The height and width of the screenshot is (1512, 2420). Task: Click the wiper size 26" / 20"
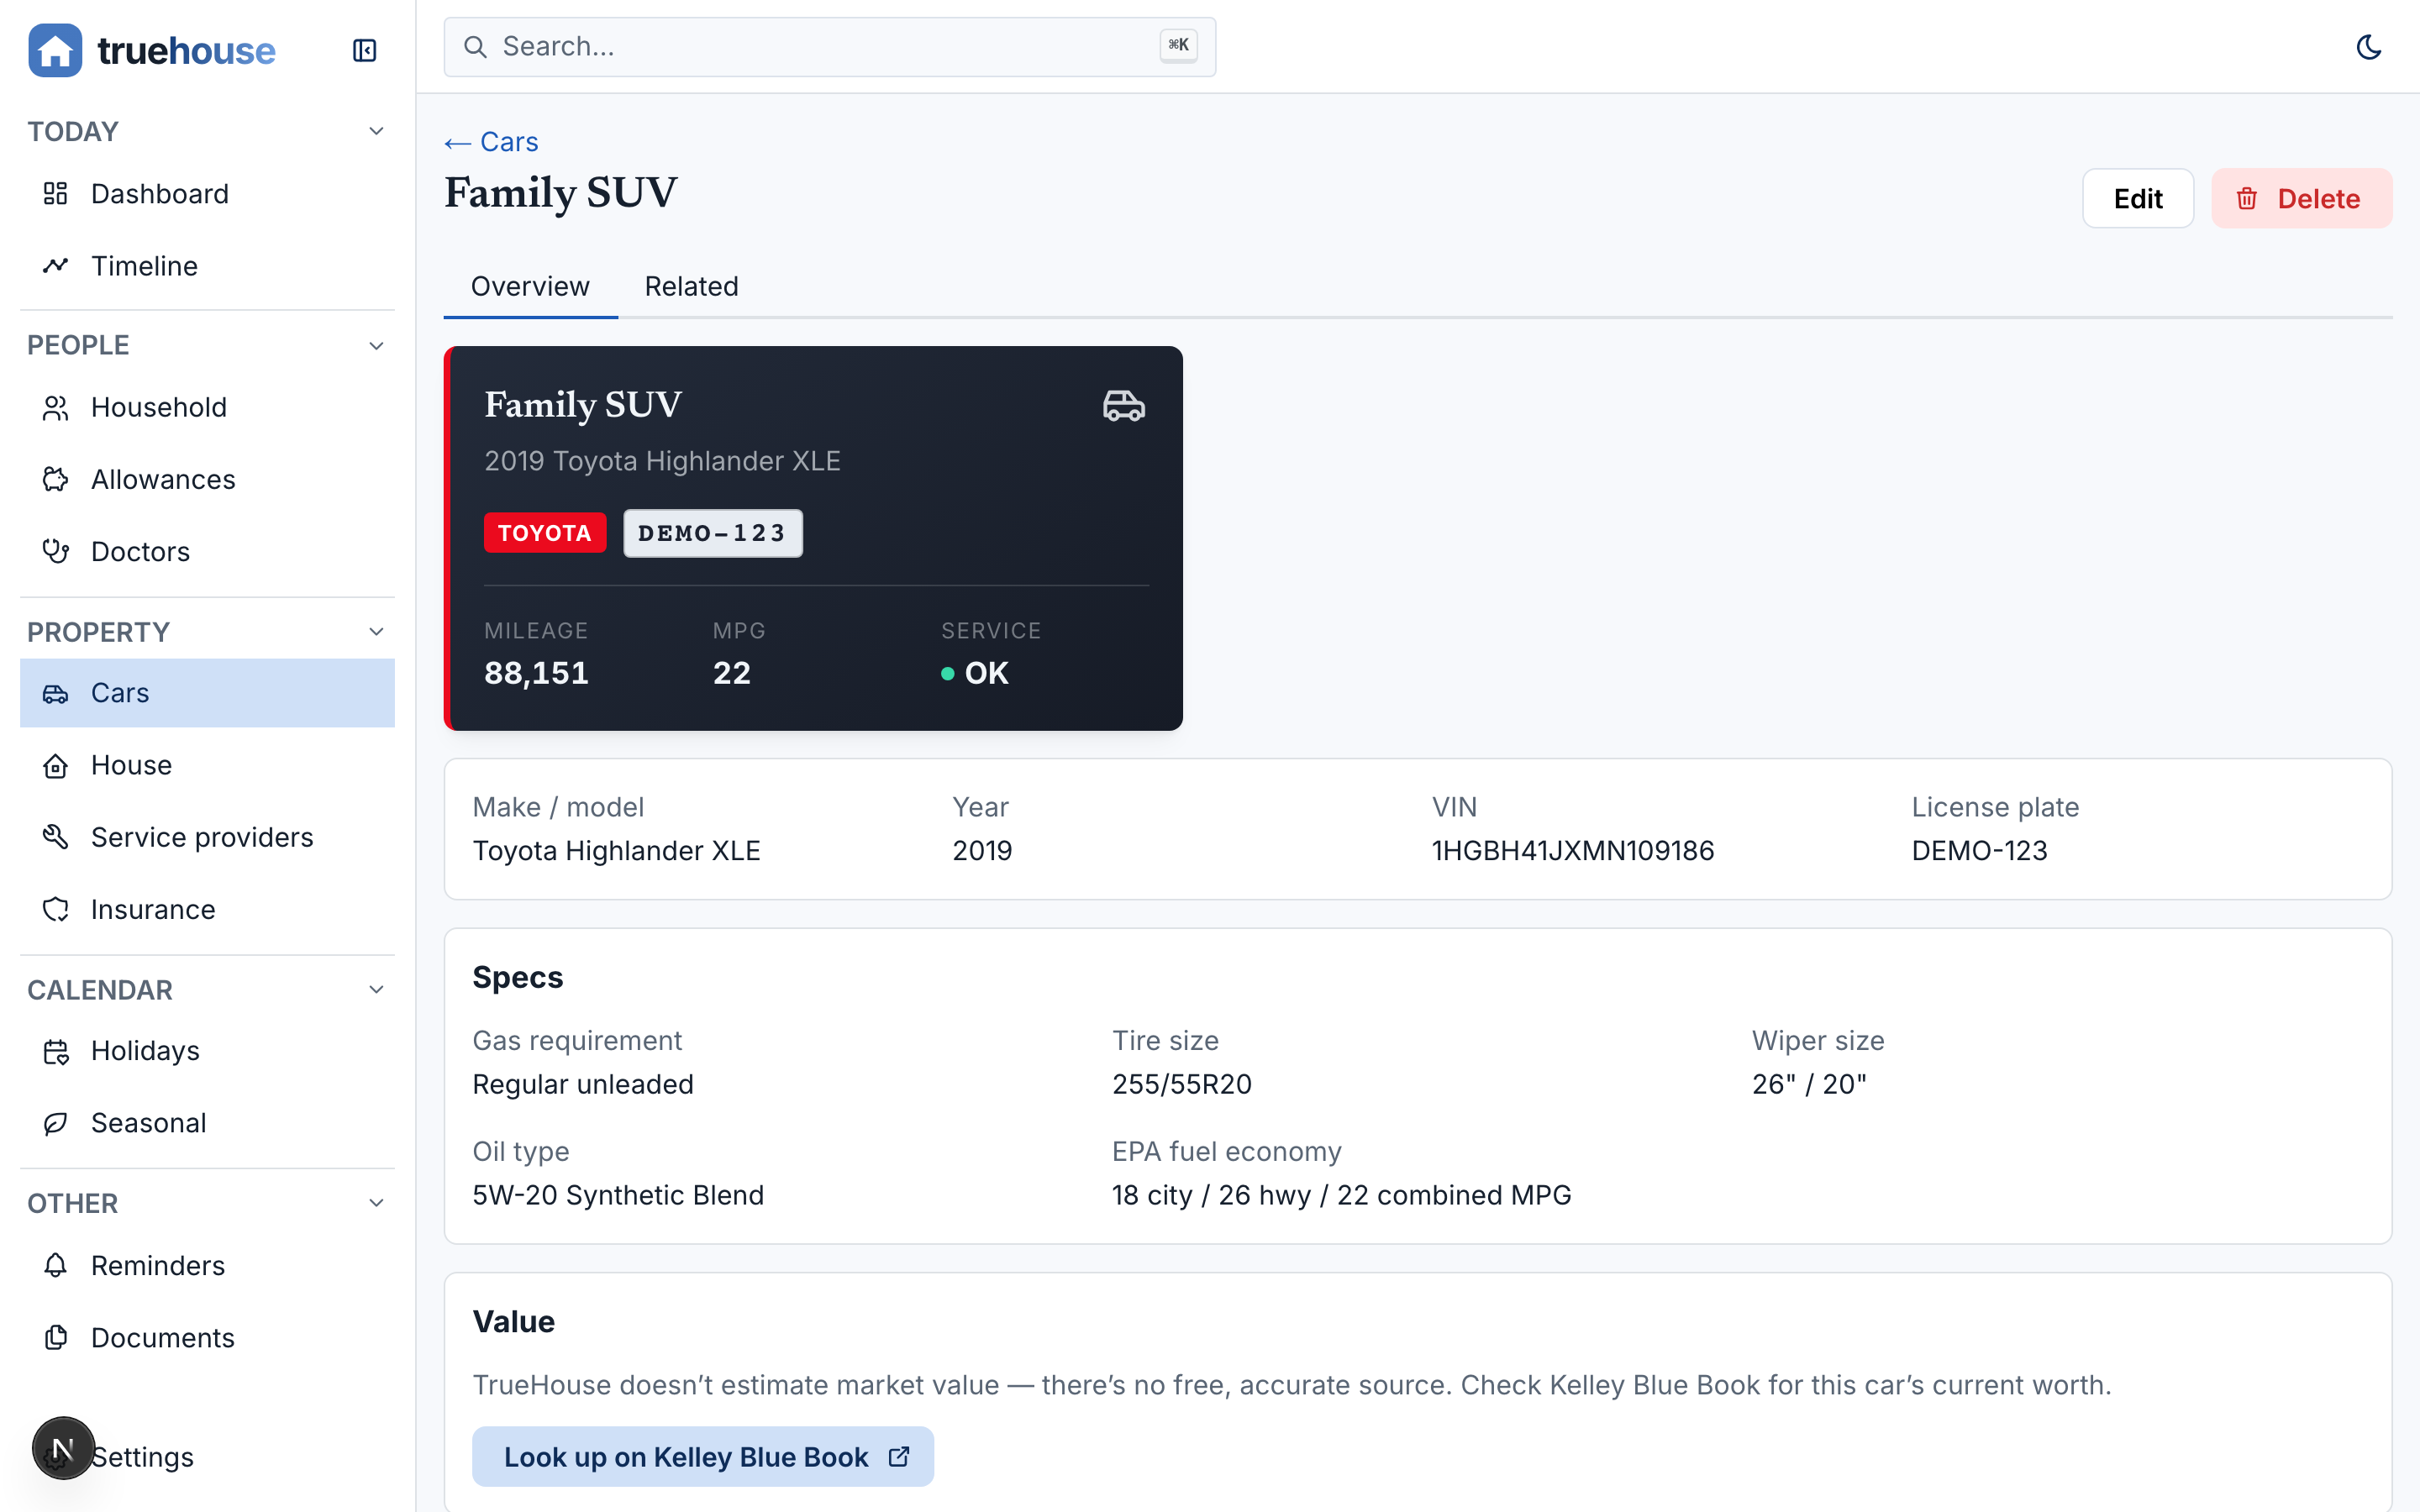coord(1809,1084)
